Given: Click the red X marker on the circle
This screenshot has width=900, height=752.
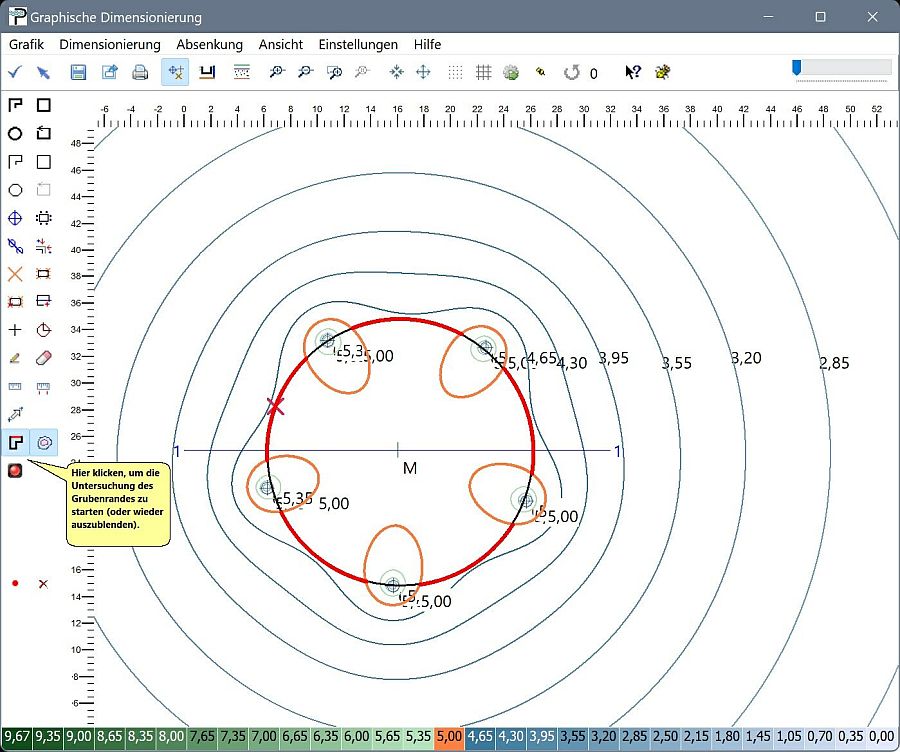Looking at the screenshot, I should pos(276,406).
